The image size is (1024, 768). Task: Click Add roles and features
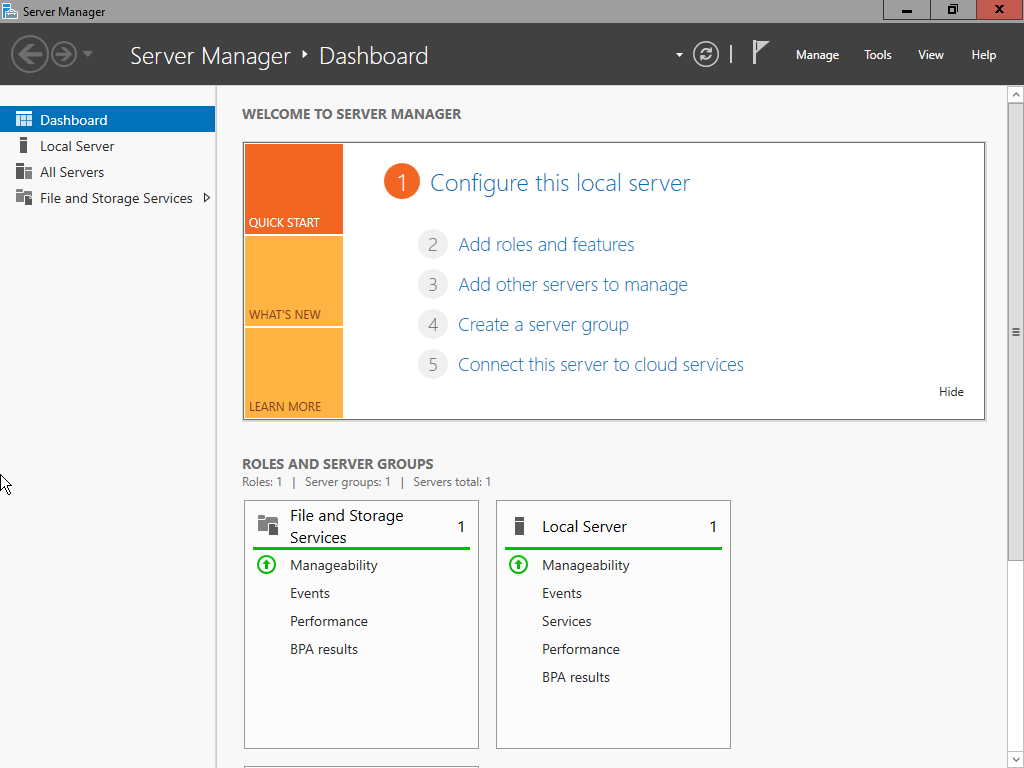546,244
